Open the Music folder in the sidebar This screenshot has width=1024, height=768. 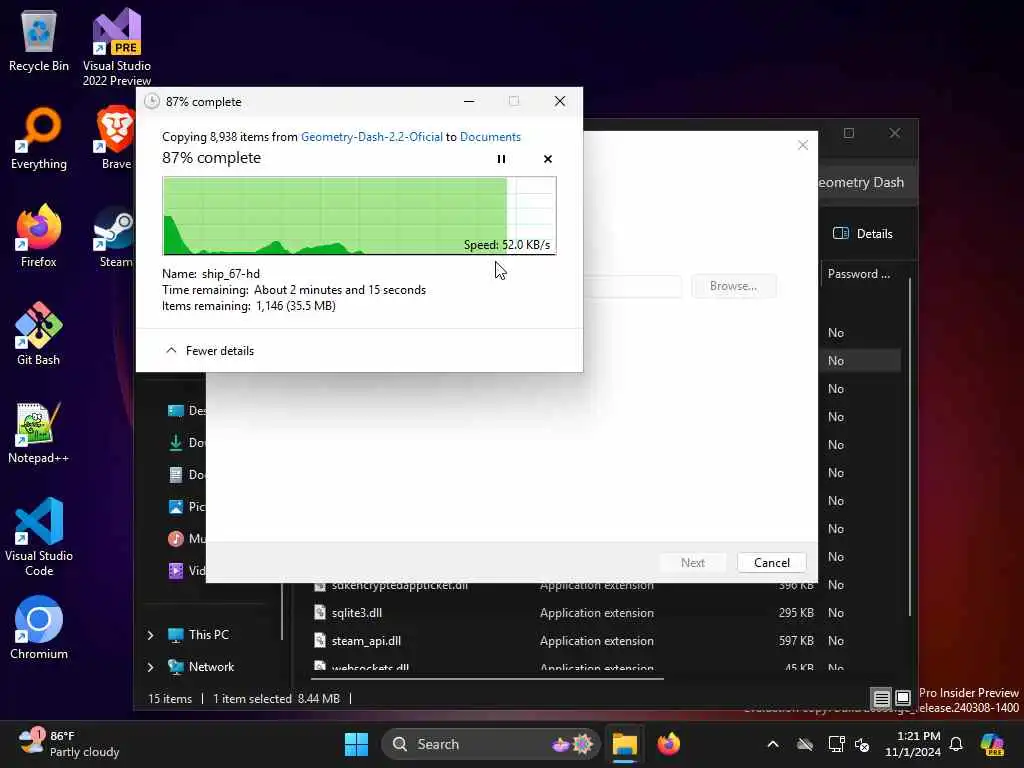(x=186, y=539)
